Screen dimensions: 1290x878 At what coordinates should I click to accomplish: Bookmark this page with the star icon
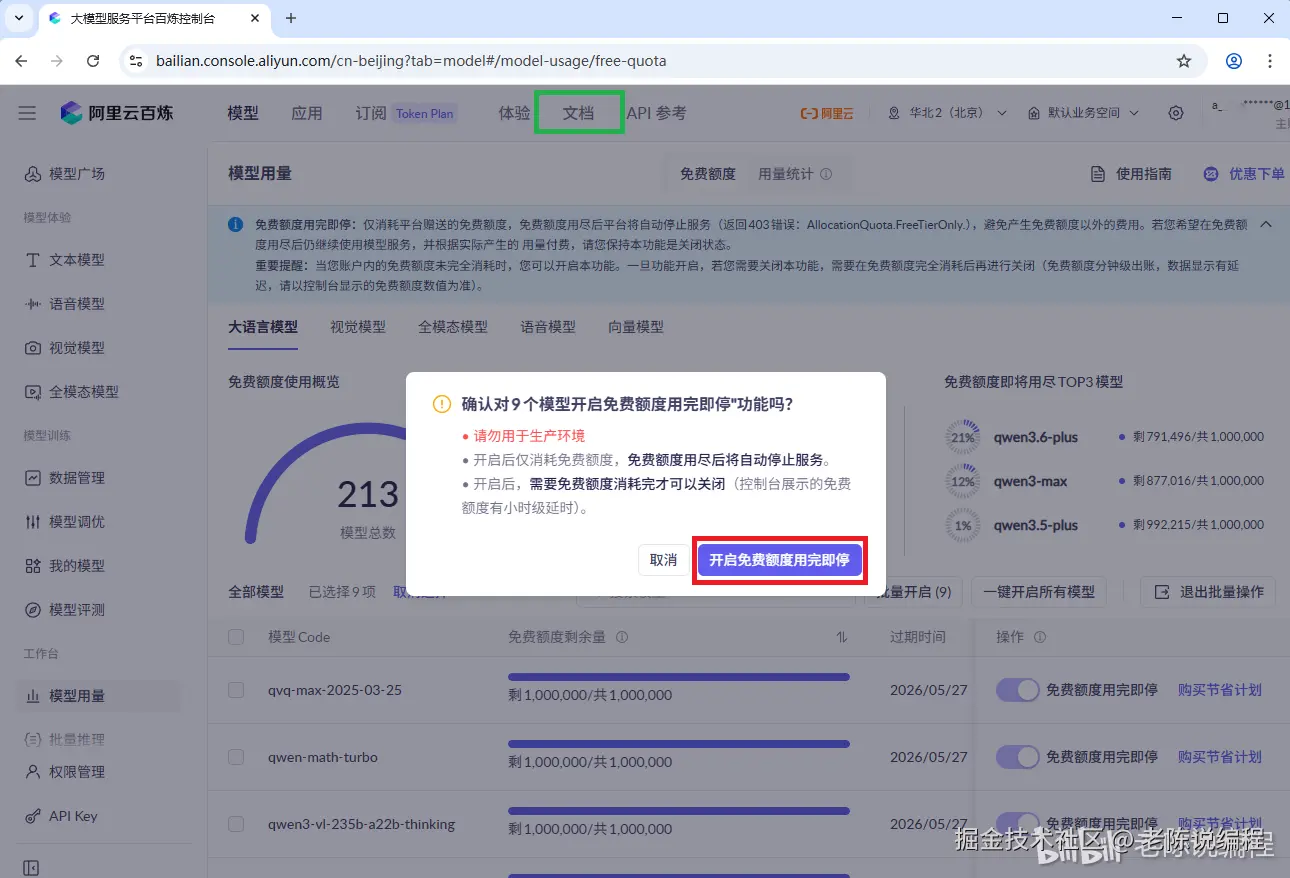1184,61
